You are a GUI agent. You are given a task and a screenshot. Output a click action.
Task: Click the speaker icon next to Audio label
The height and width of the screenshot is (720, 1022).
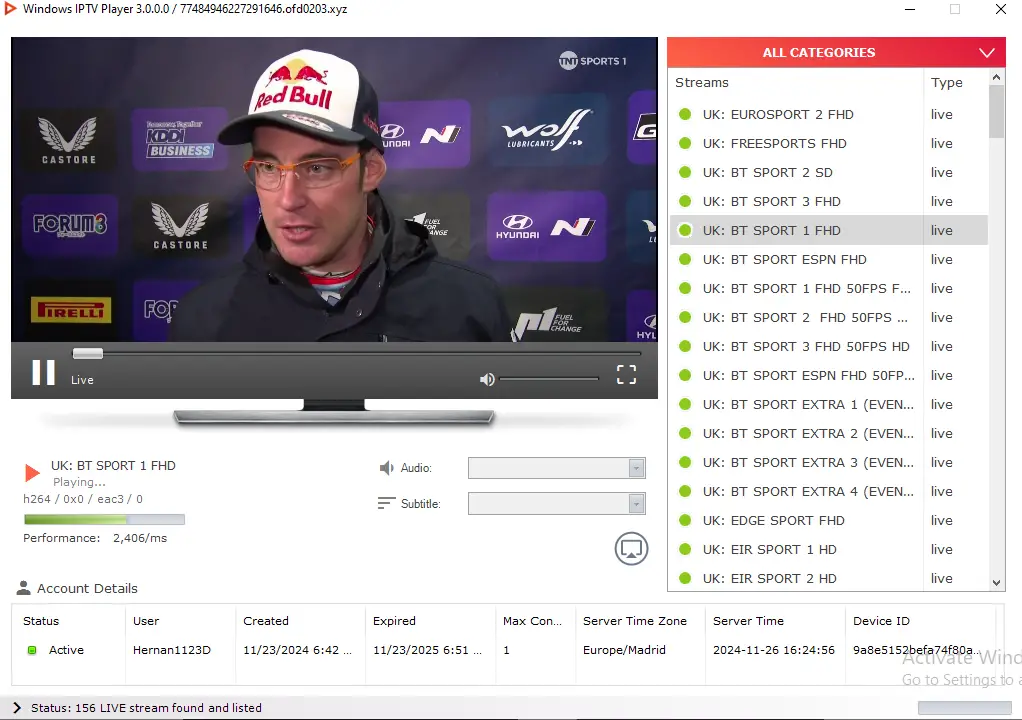pos(387,468)
